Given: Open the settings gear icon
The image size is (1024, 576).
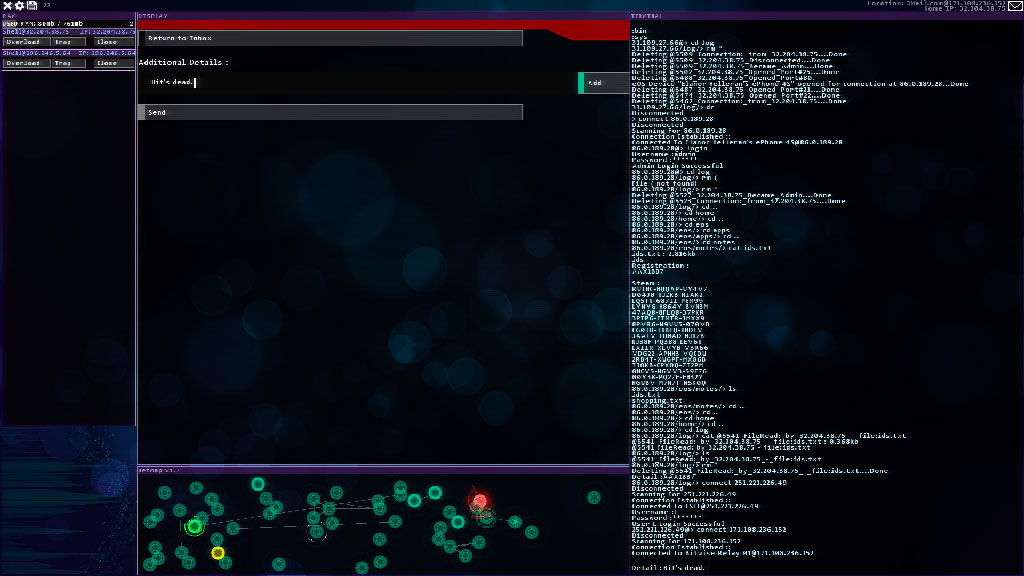Looking at the screenshot, I should click(x=19, y=6).
